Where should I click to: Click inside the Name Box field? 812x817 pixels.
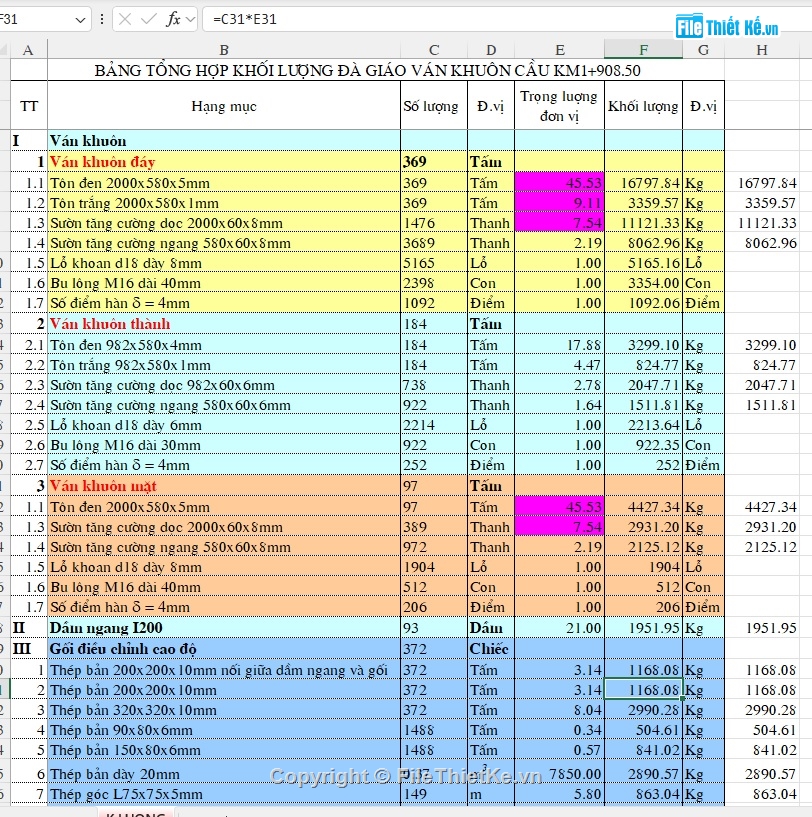(35, 19)
